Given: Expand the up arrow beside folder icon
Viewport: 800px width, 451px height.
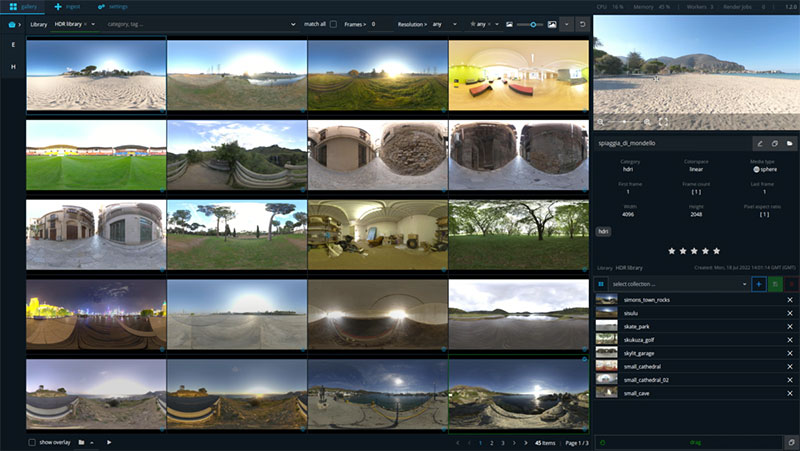Looking at the screenshot, I should [x=92, y=442].
